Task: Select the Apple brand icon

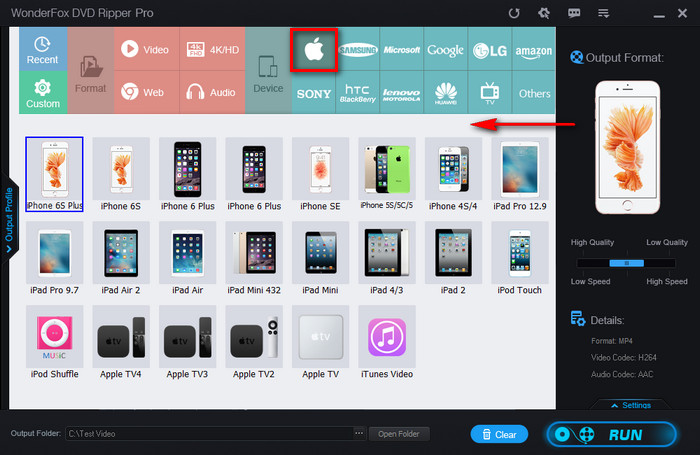Action: (314, 50)
